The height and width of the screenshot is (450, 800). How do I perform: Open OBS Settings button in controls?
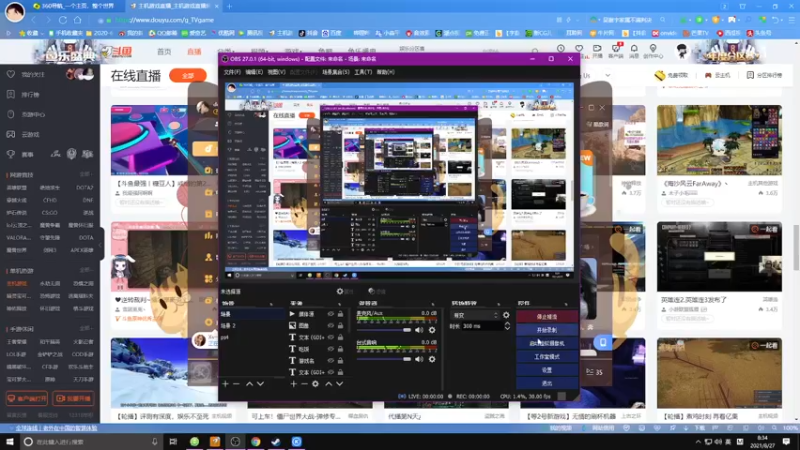547,369
